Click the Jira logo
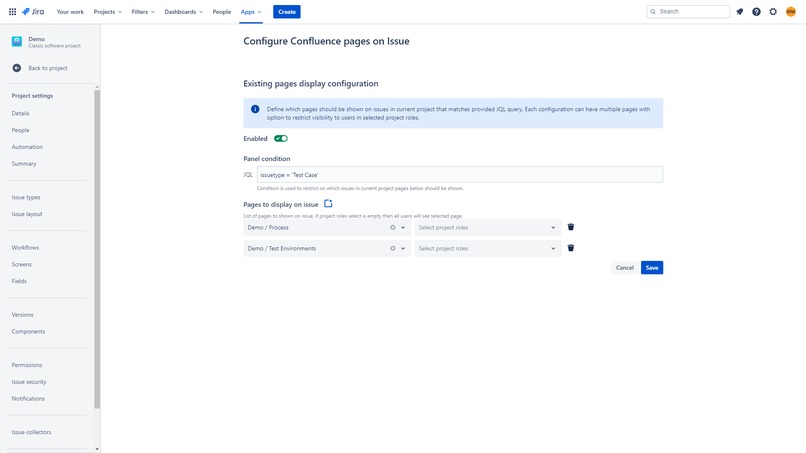806x453 pixels. pyautogui.click(x=33, y=11)
